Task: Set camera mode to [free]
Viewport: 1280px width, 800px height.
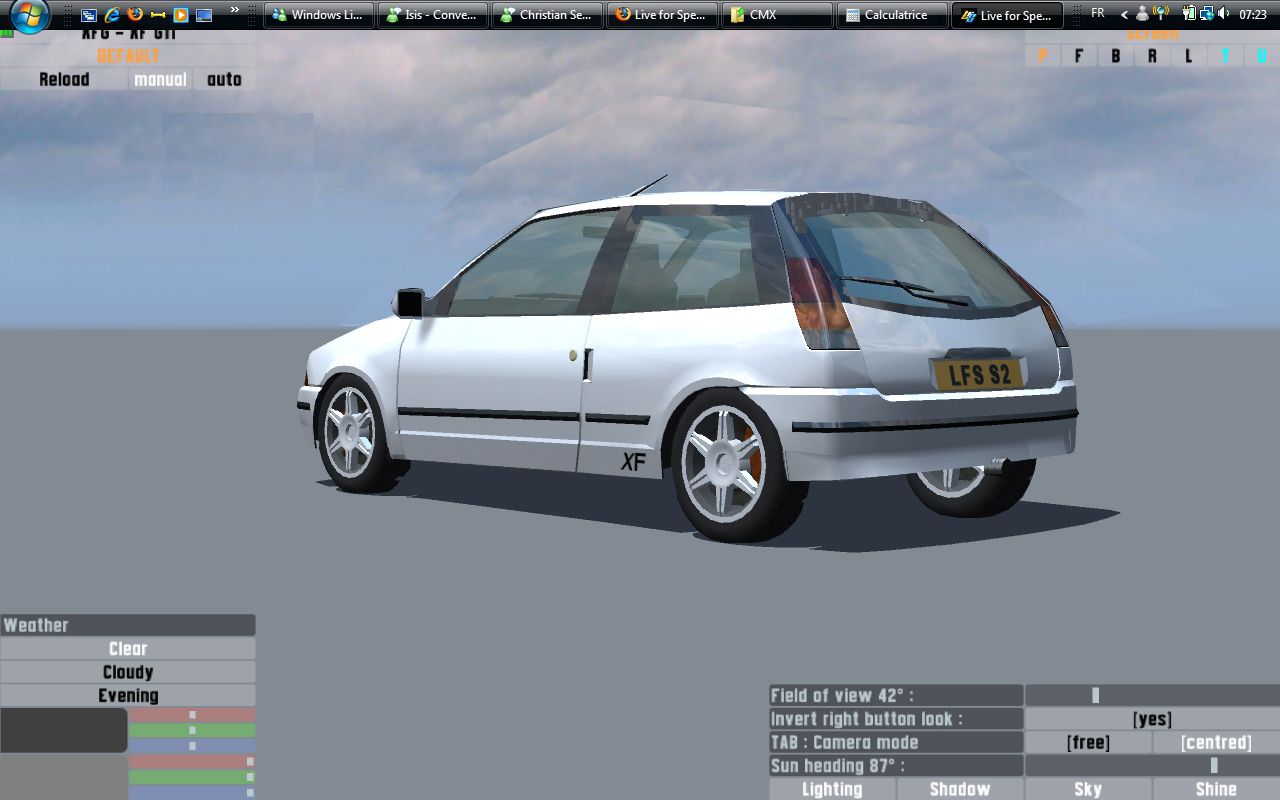Action: (1089, 743)
